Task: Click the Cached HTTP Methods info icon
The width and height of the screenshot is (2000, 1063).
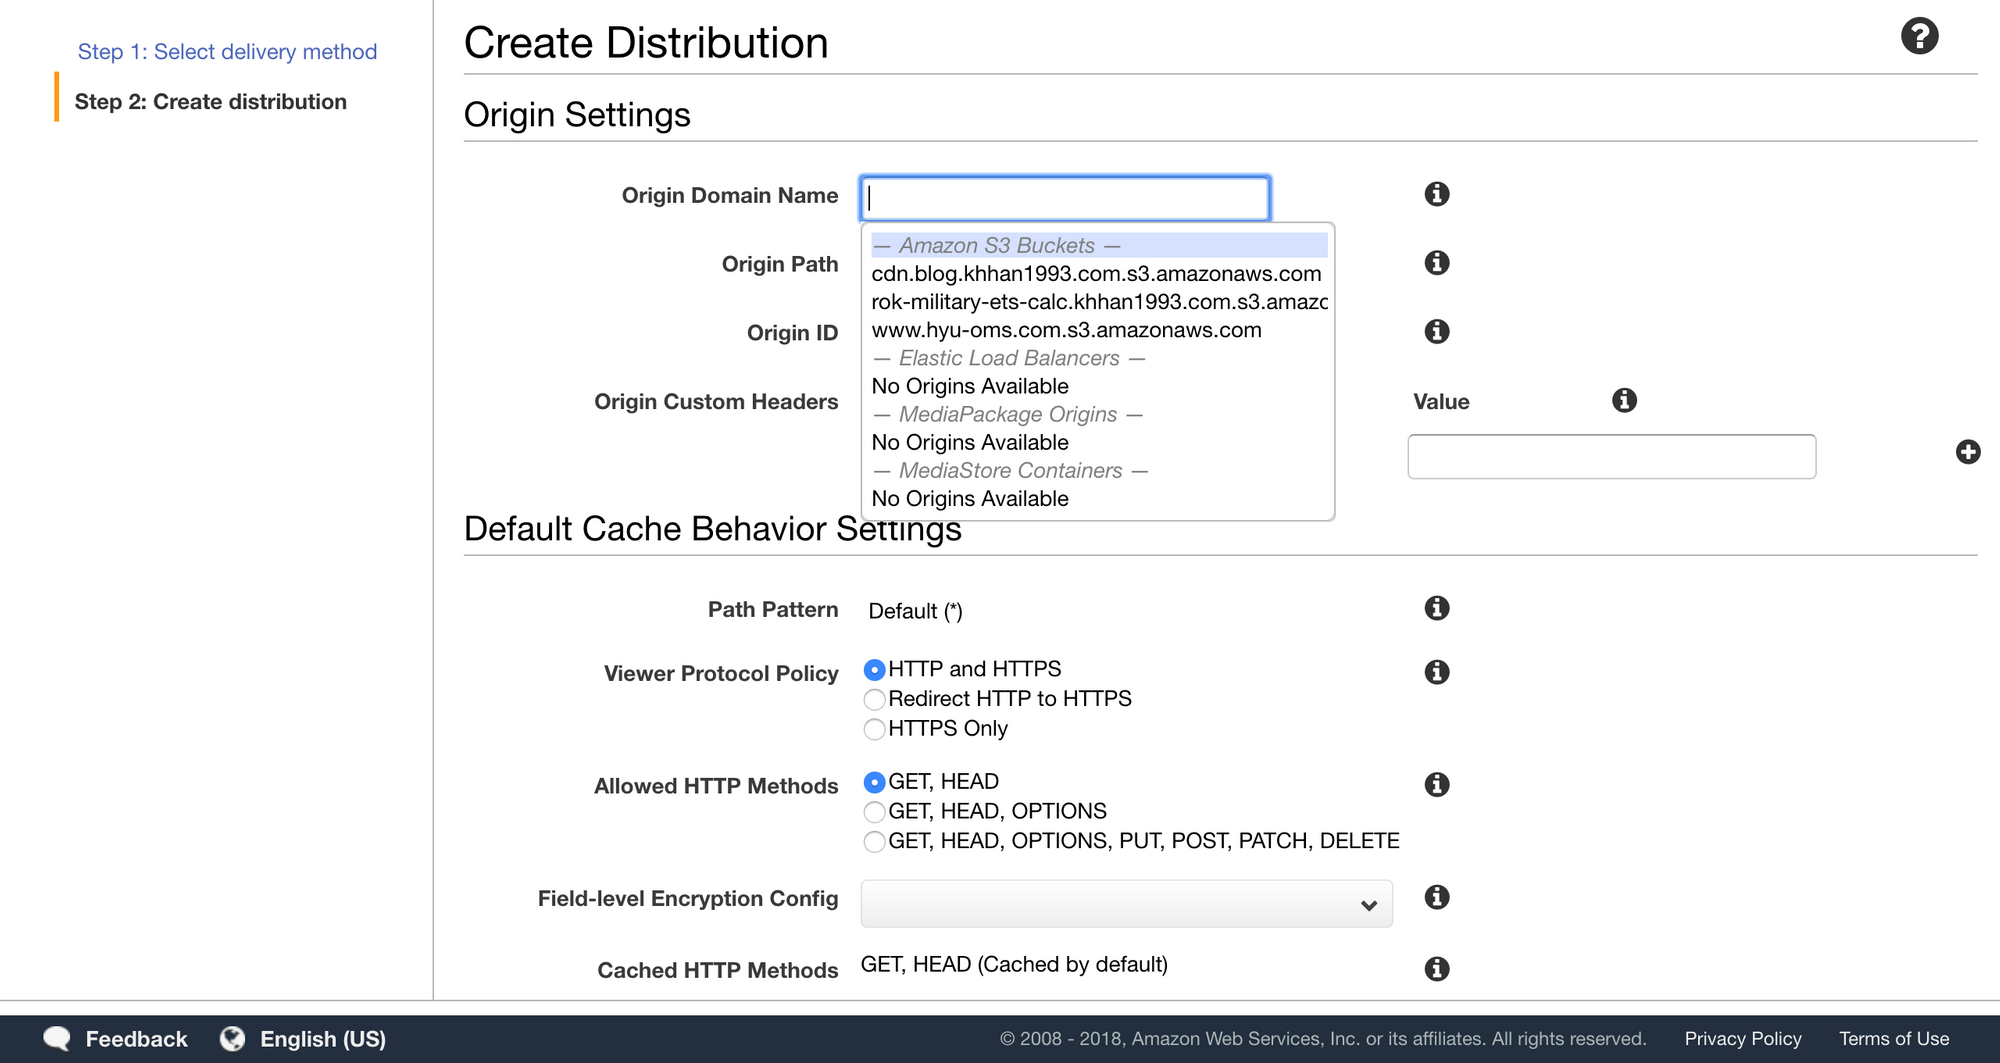Action: coord(1437,968)
